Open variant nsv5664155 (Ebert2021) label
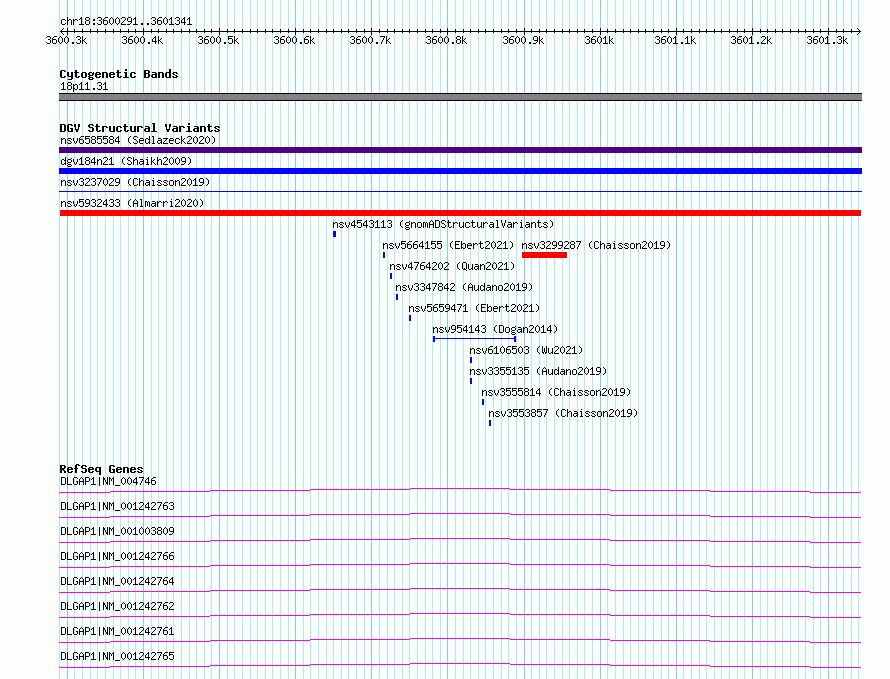 pyautogui.click(x=448, y=245)
